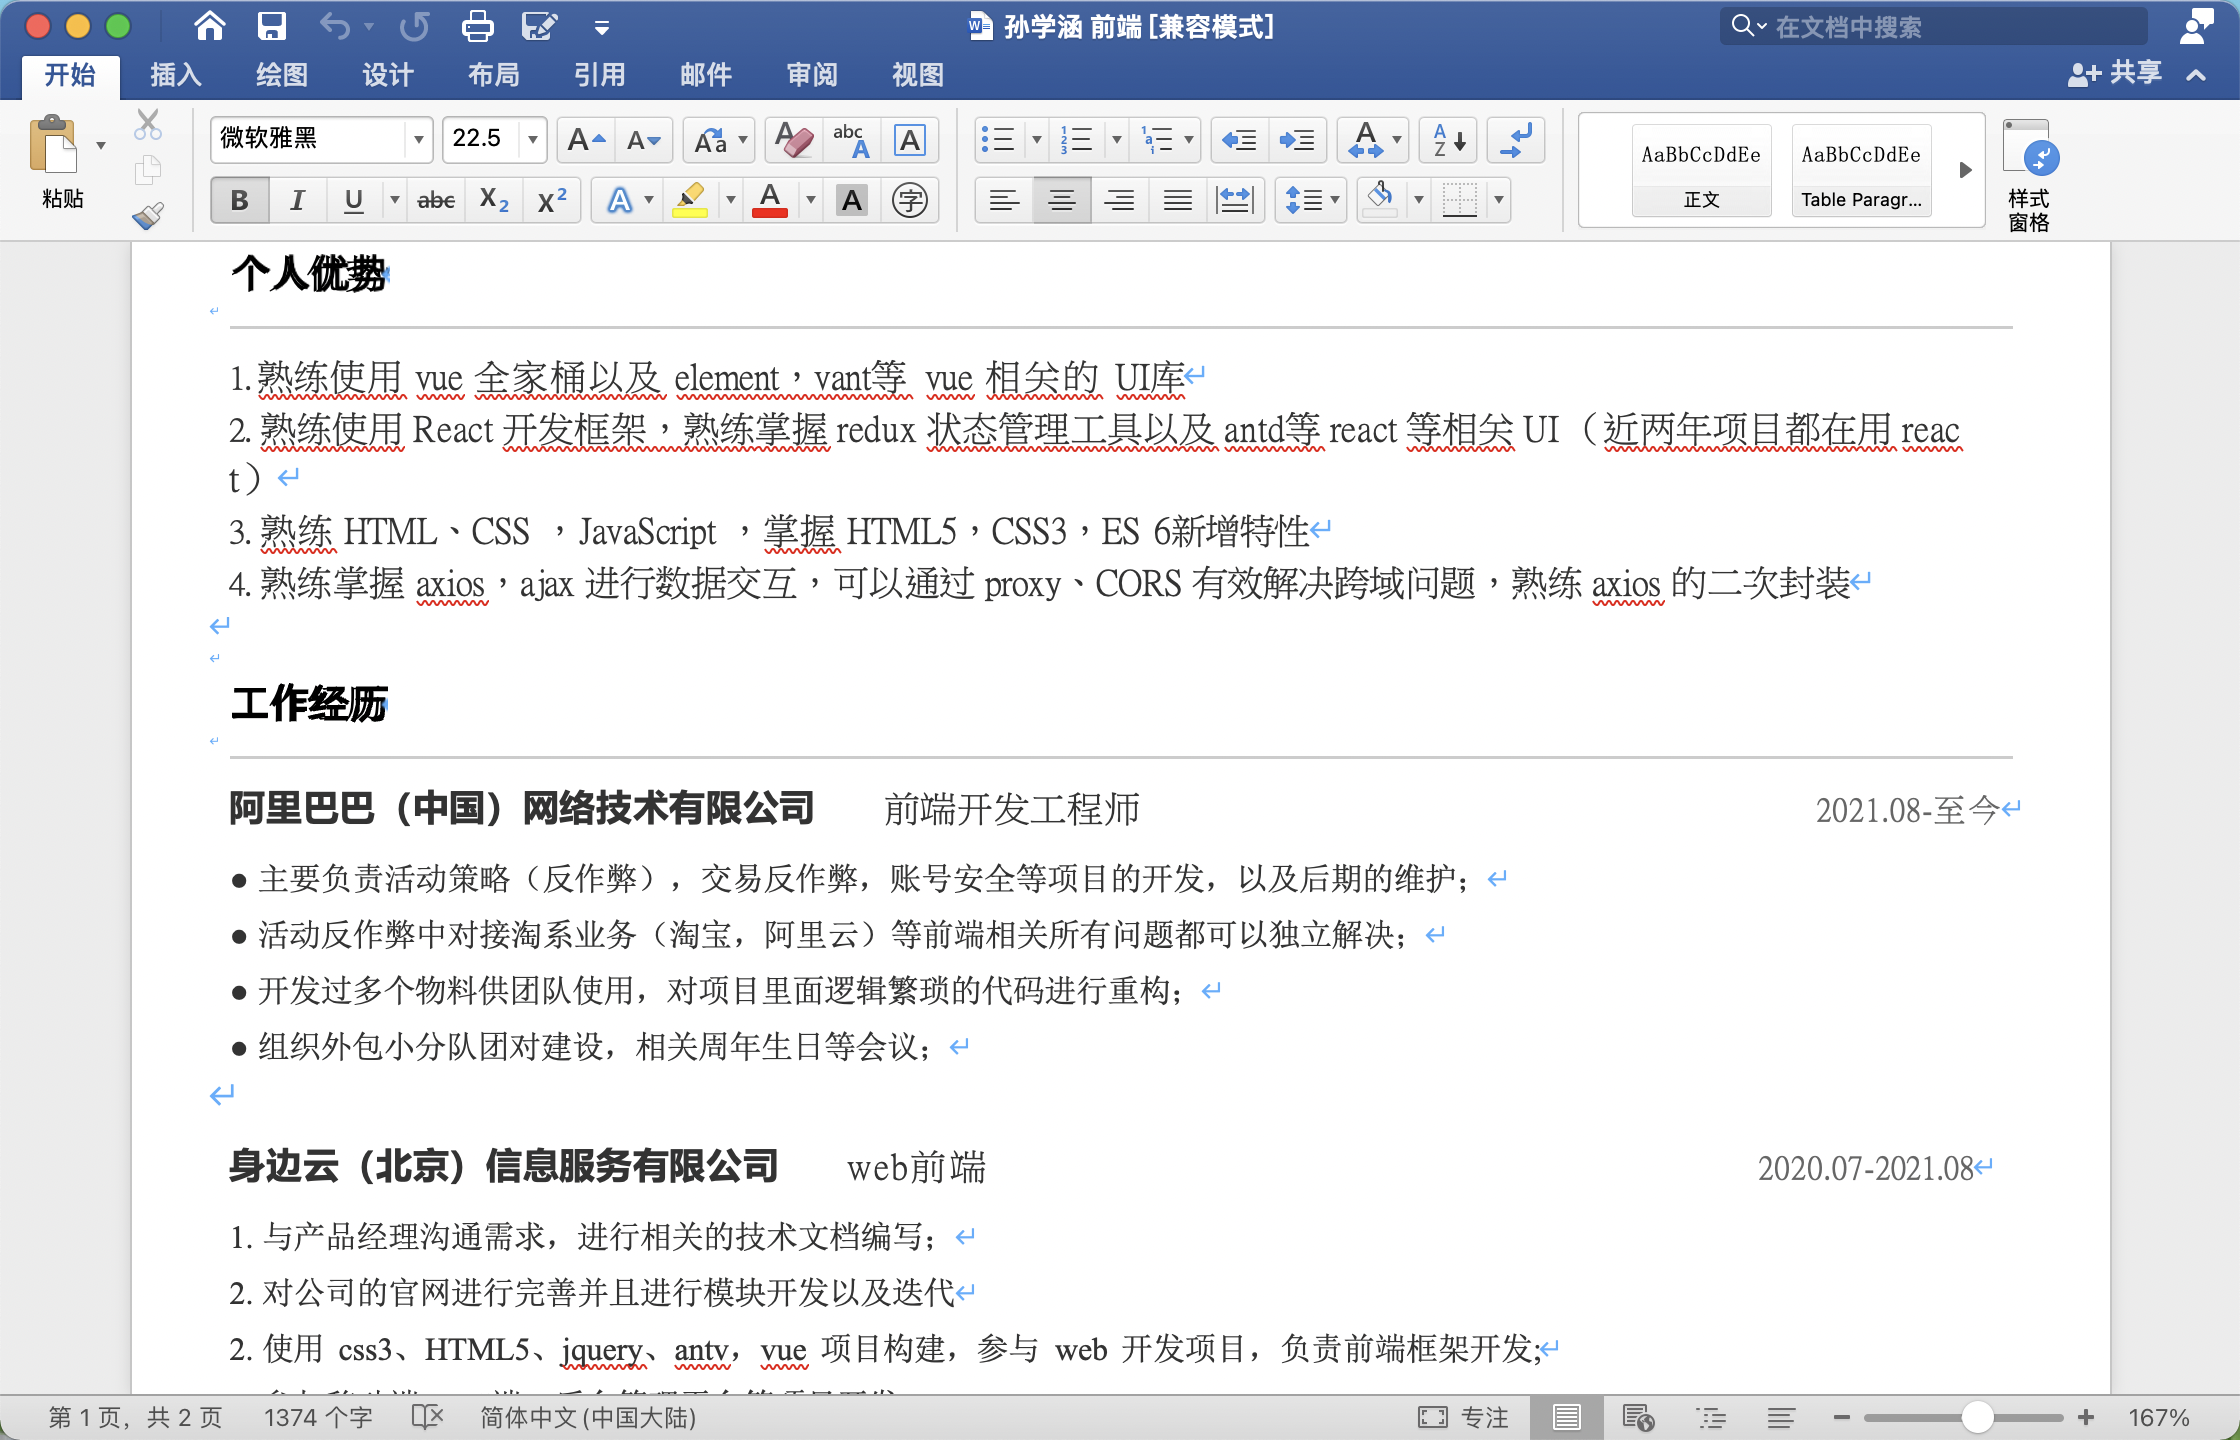
Task: Toggle Bold formatting
Action: [240, 200]
